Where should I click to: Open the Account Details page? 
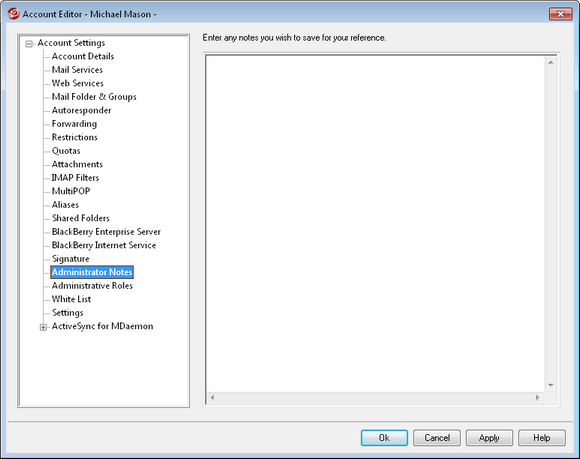click(83, 56)
